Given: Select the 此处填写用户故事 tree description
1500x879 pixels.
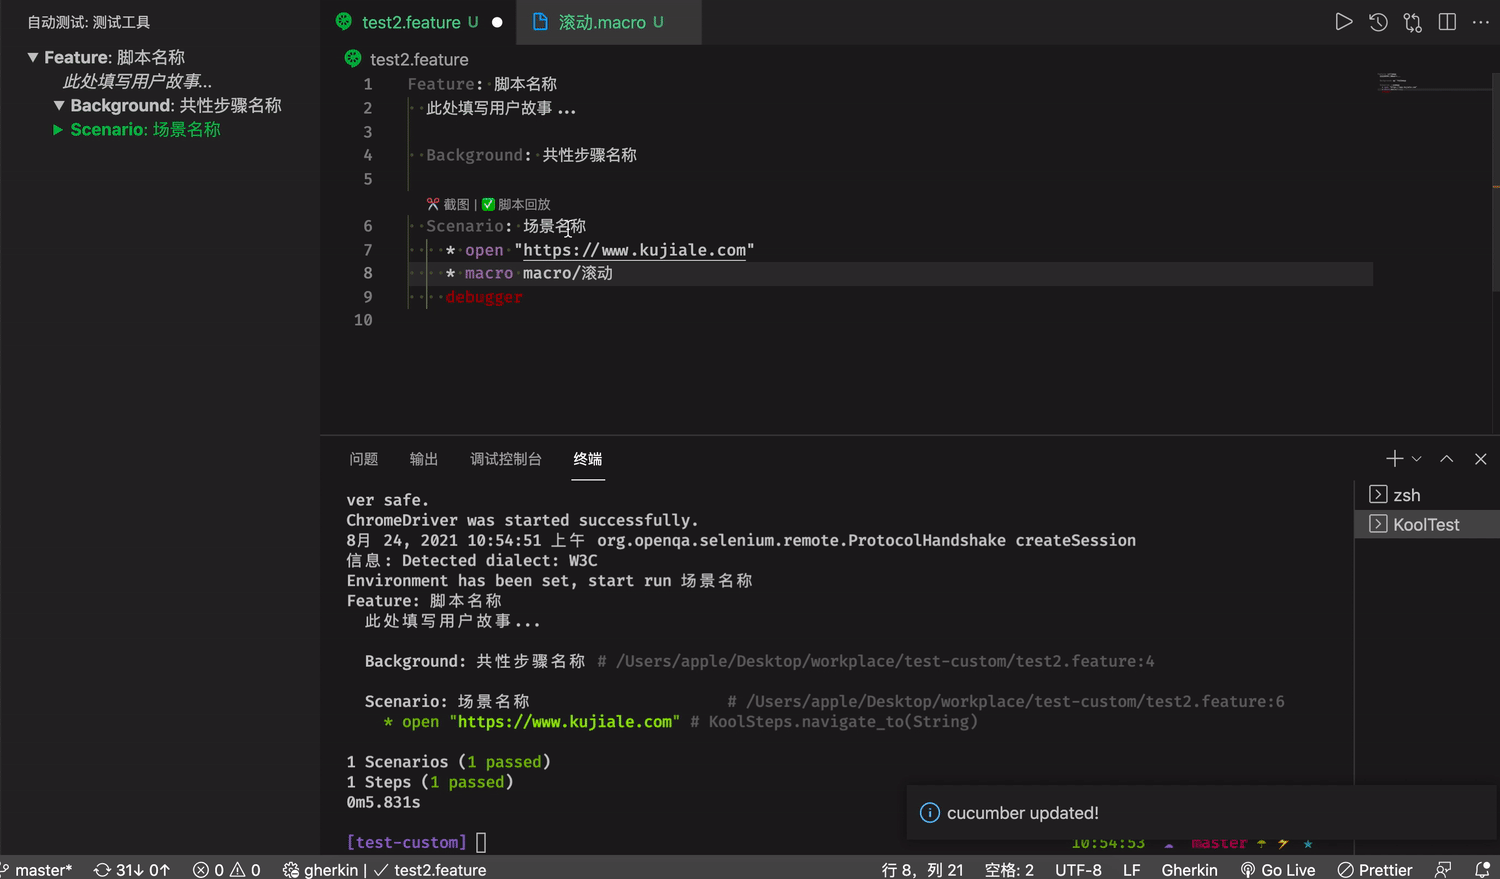Looking at the screenshot, I should pos(137,82).
